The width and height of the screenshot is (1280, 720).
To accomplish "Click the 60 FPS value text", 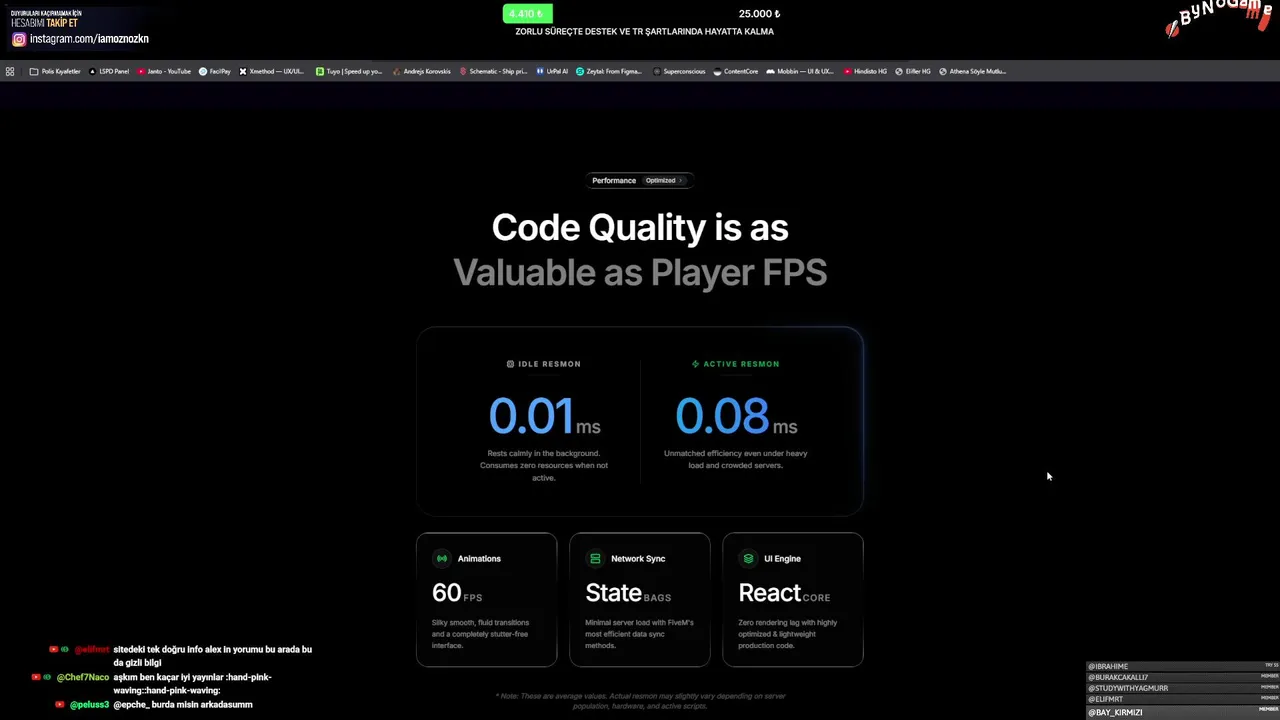I will click(457, 593).
